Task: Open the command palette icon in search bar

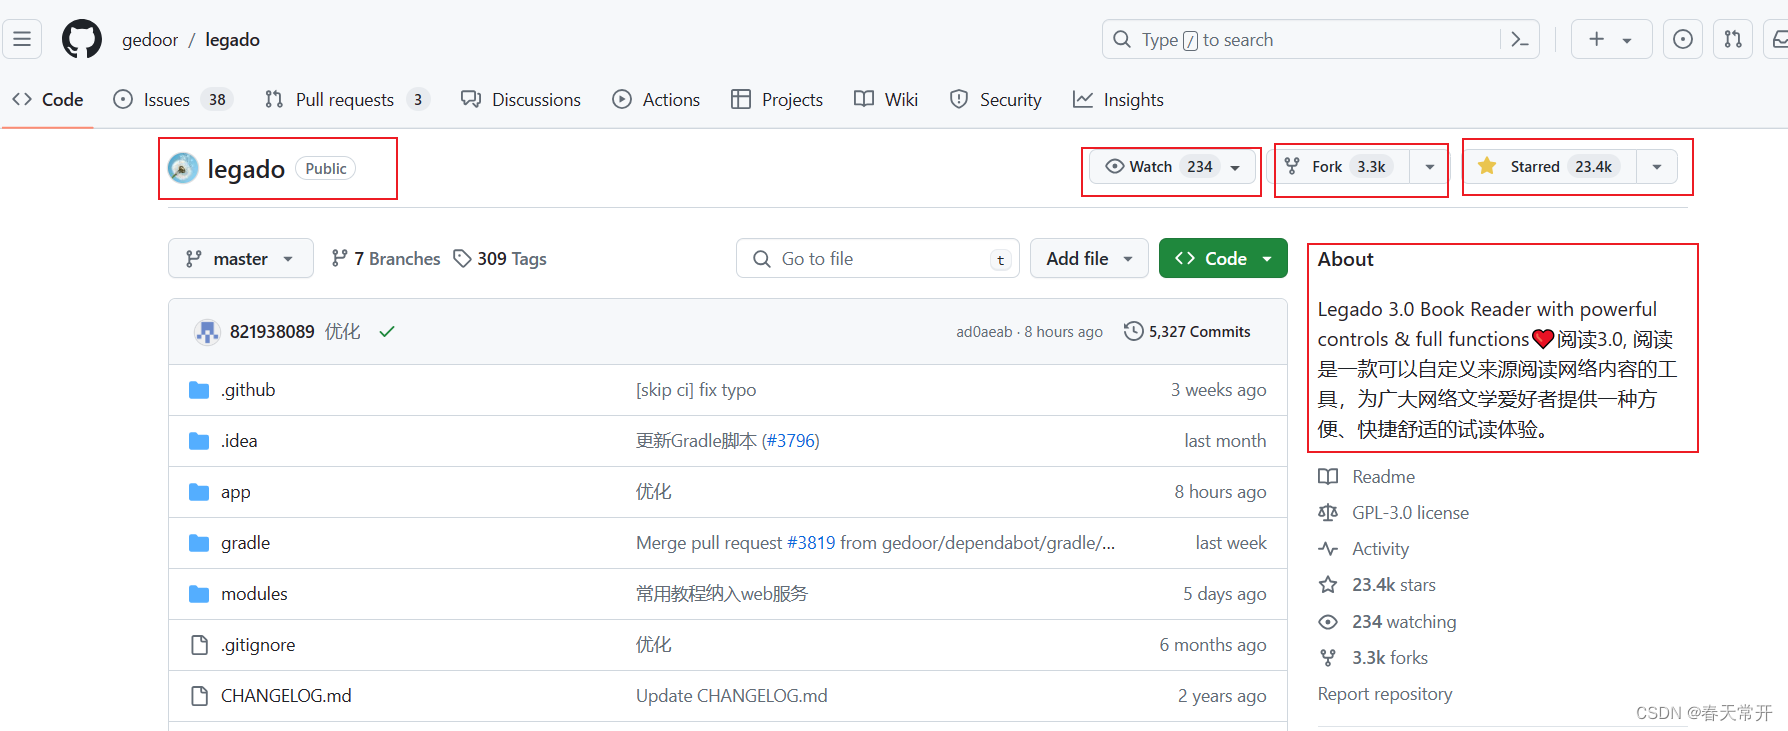Action: [x=1520, y=39]
